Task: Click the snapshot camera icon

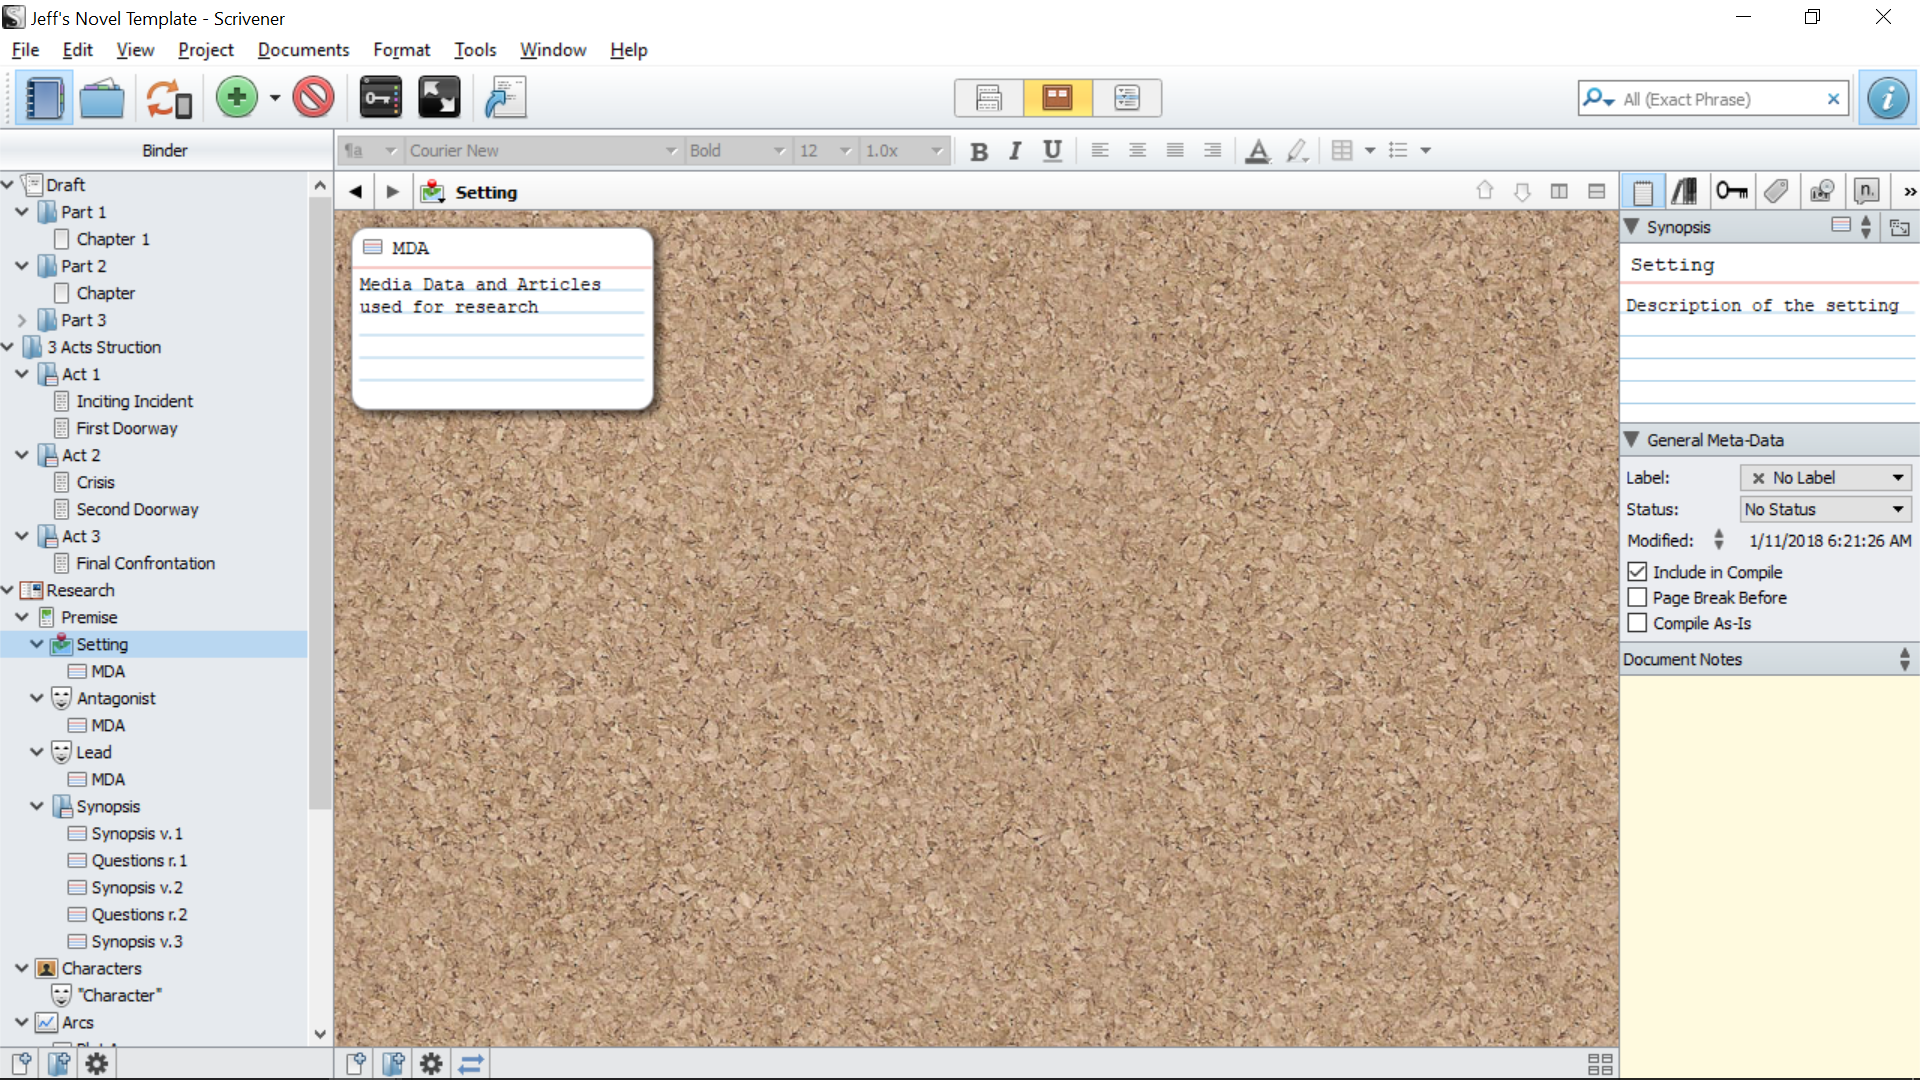Action: click(x=1821, y=191)
